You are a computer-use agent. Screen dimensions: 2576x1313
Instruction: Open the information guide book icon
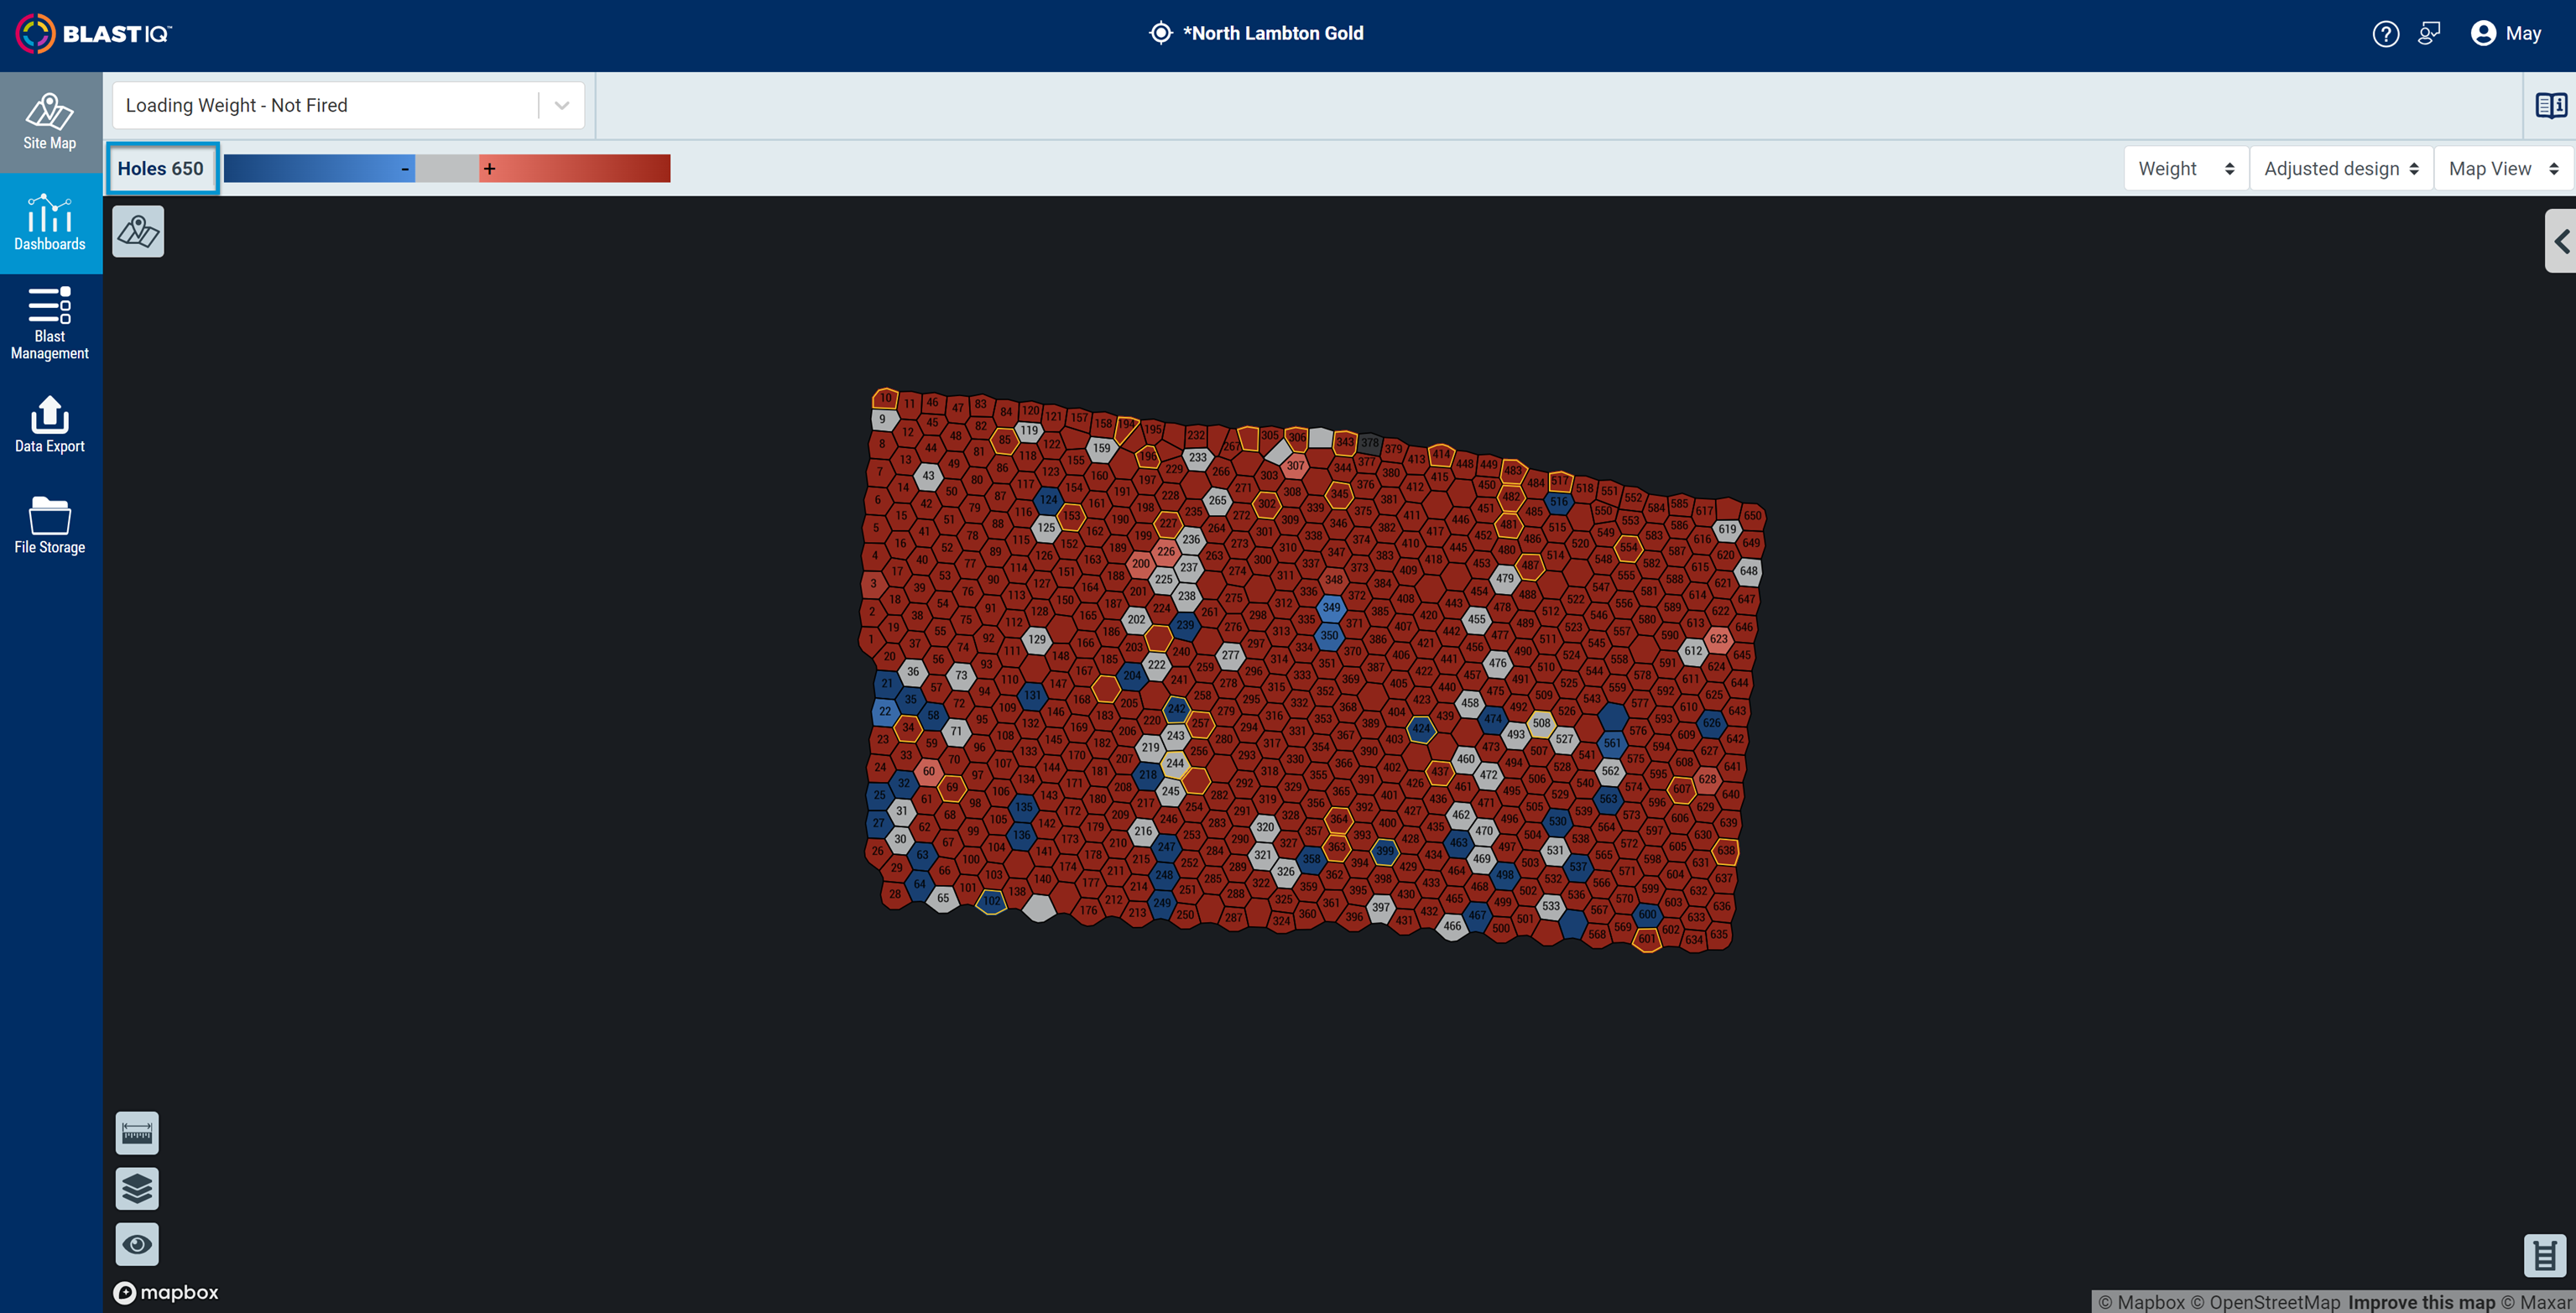[x=2550, y=105]
